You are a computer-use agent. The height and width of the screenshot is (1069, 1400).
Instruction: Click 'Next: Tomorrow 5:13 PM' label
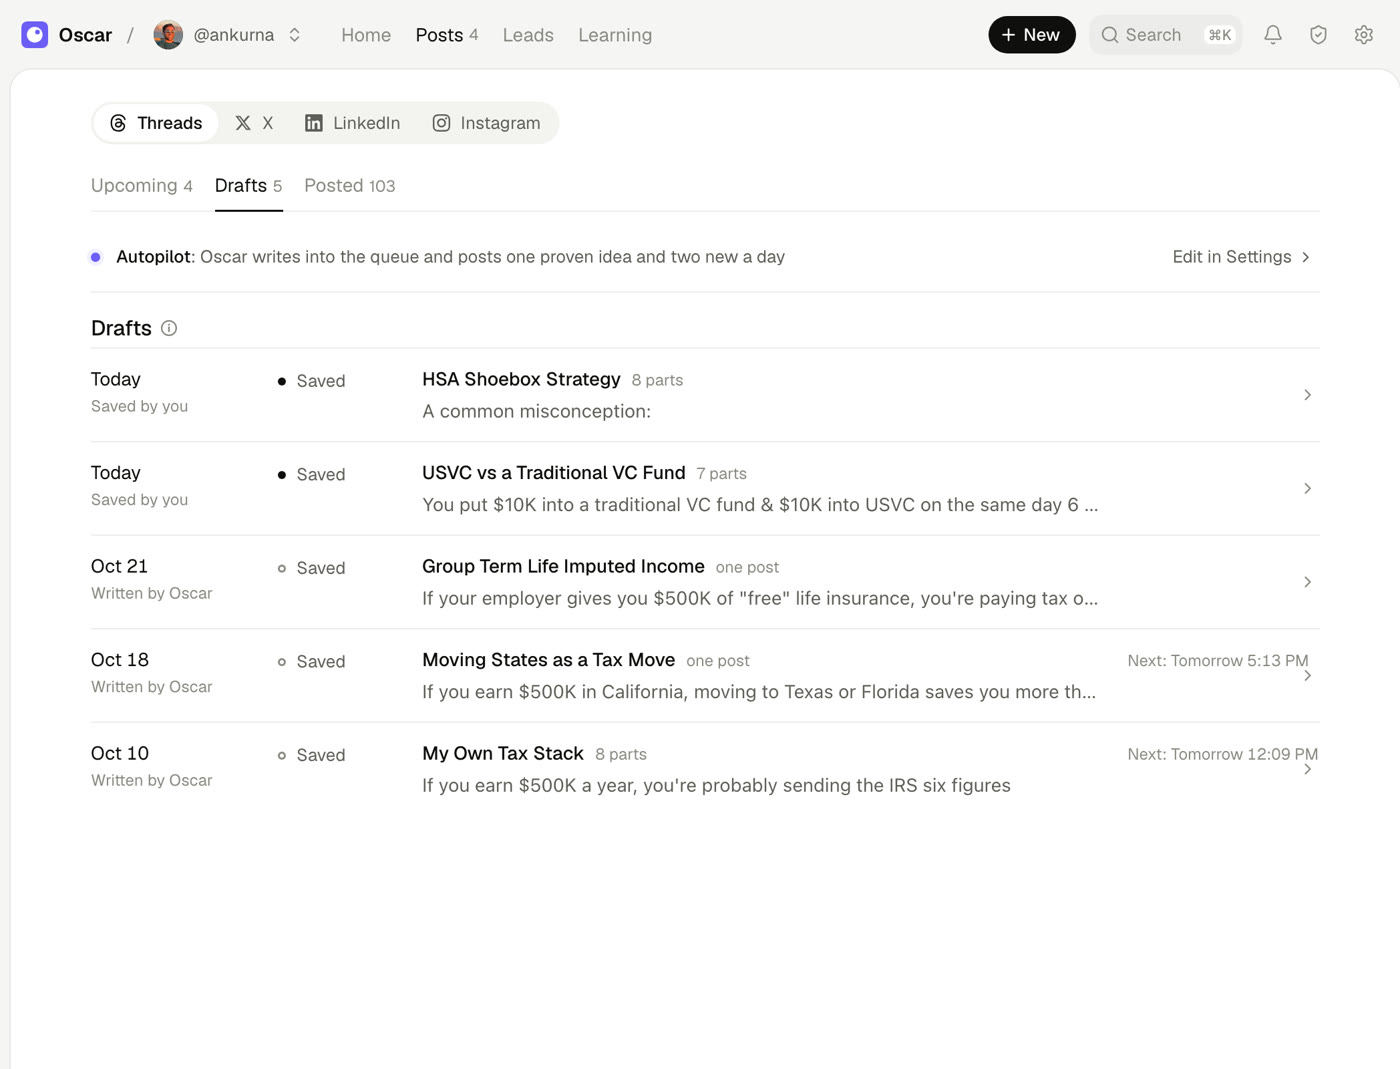(1218, 661)
